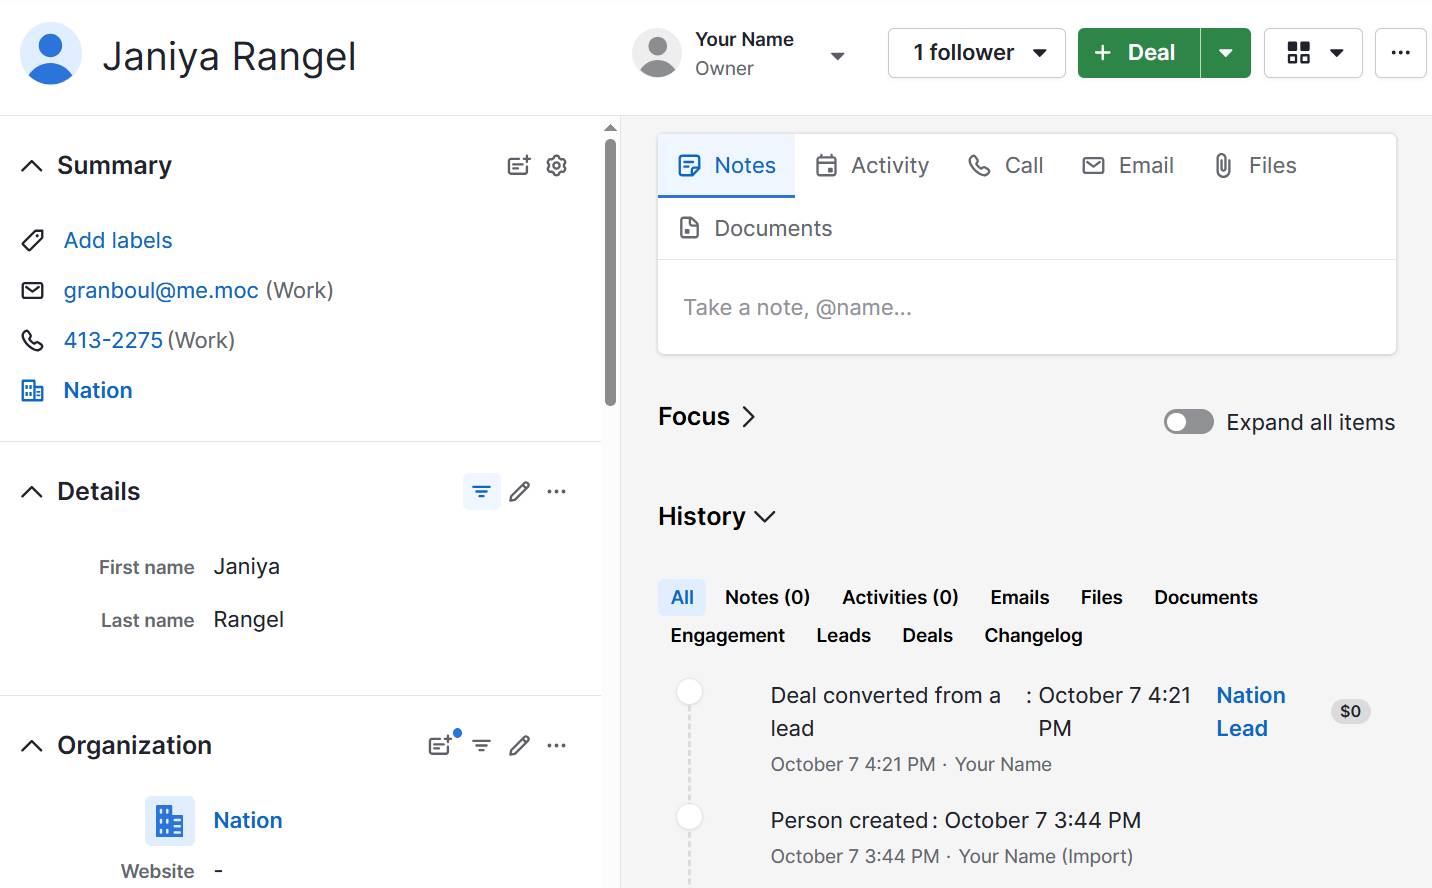1432x888 pixels.
Task: Open the Nation Lead link in history
Action: click(x=1251, y=711)
